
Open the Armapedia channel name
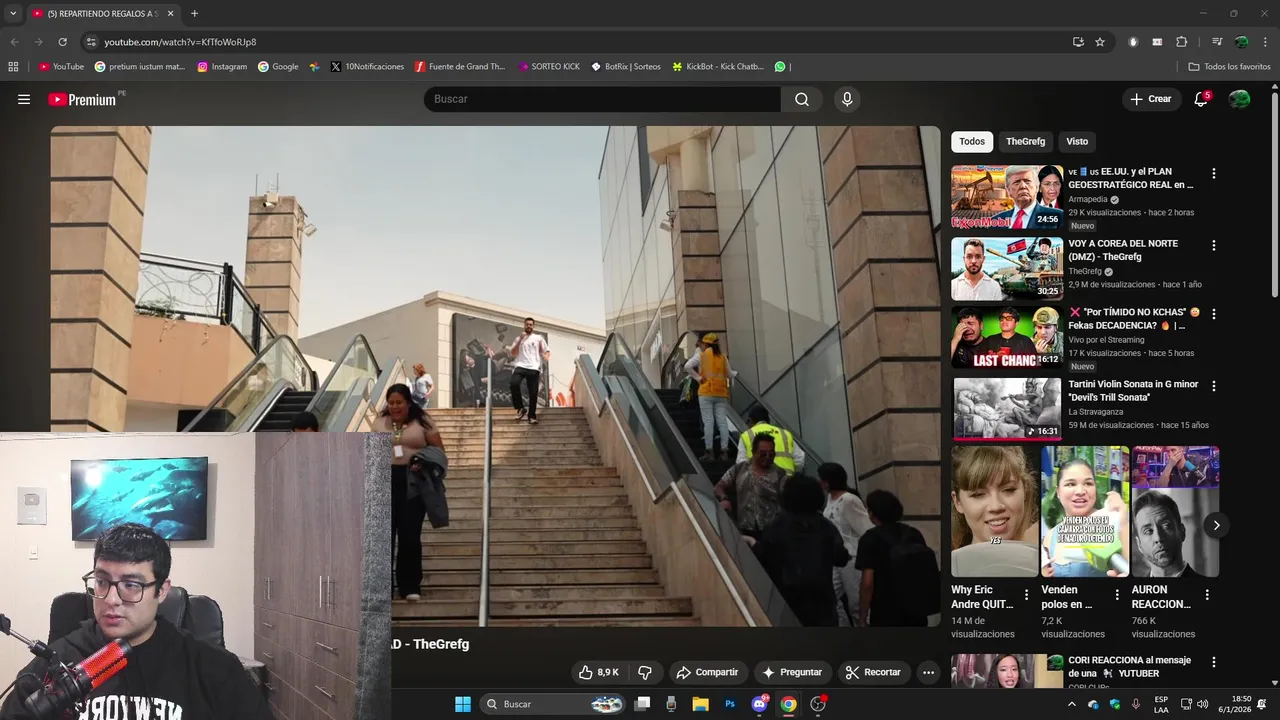point(1088,199)
